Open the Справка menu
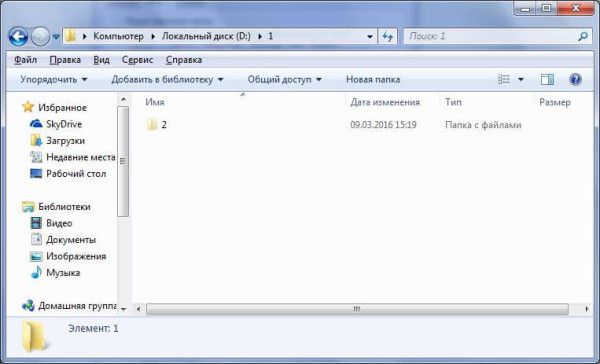The image size is (600, 364). coord(184,60)
